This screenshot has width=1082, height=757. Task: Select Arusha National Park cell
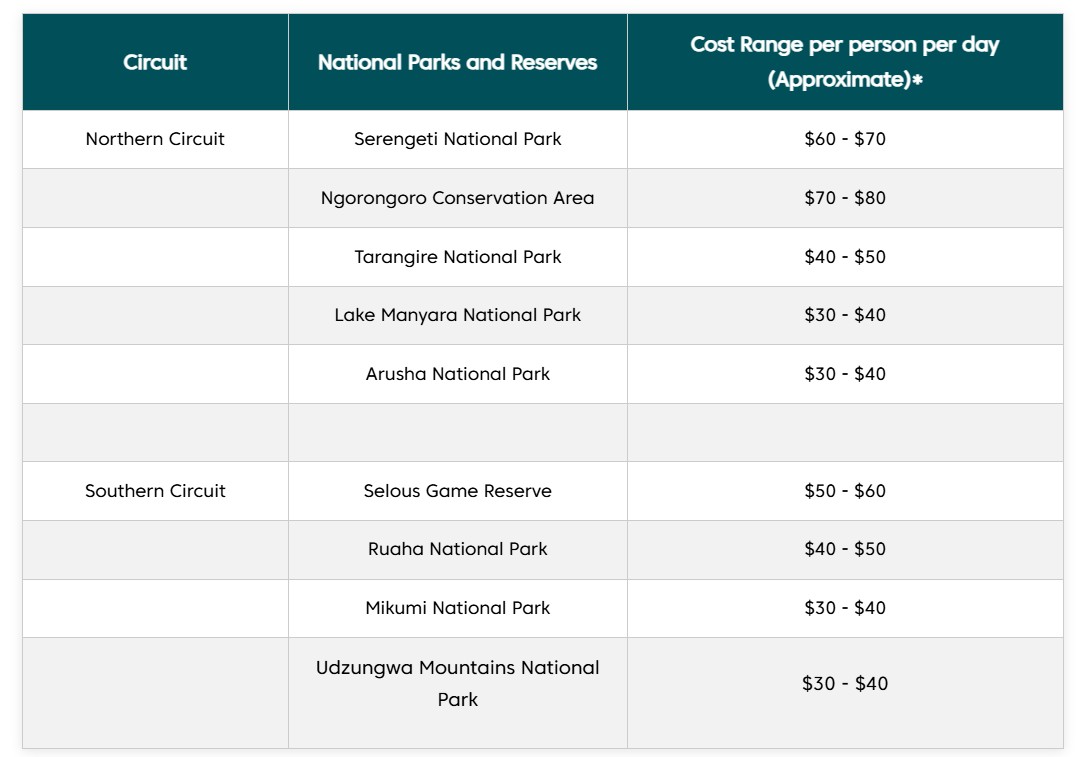pyautogui.click(x=458, y=374)
